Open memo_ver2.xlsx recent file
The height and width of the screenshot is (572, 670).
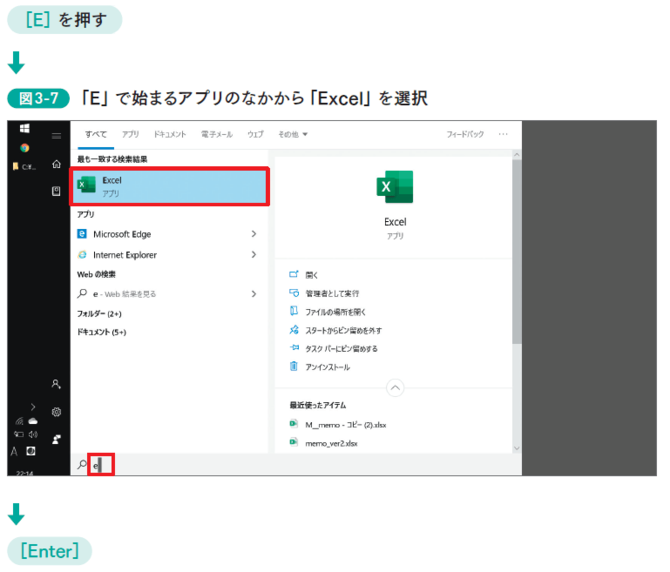[x=331, y=443]
